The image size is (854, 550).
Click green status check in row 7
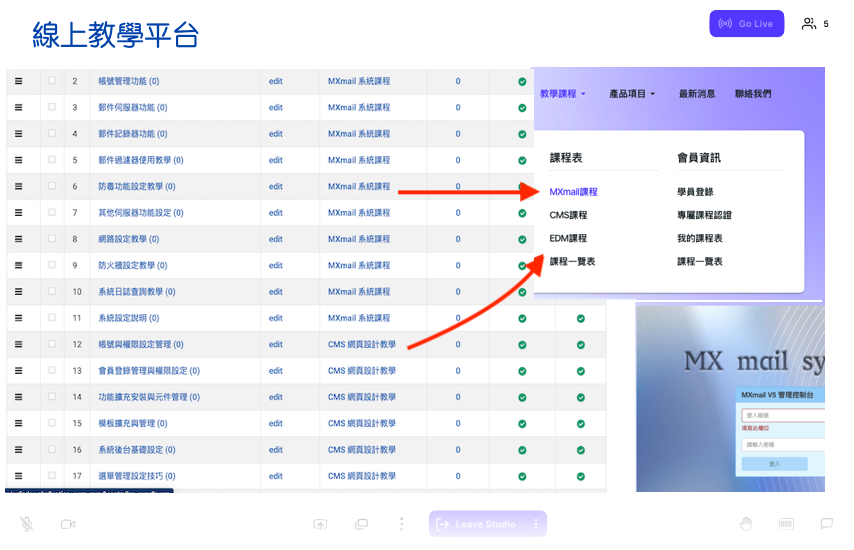tap(522, 213)
